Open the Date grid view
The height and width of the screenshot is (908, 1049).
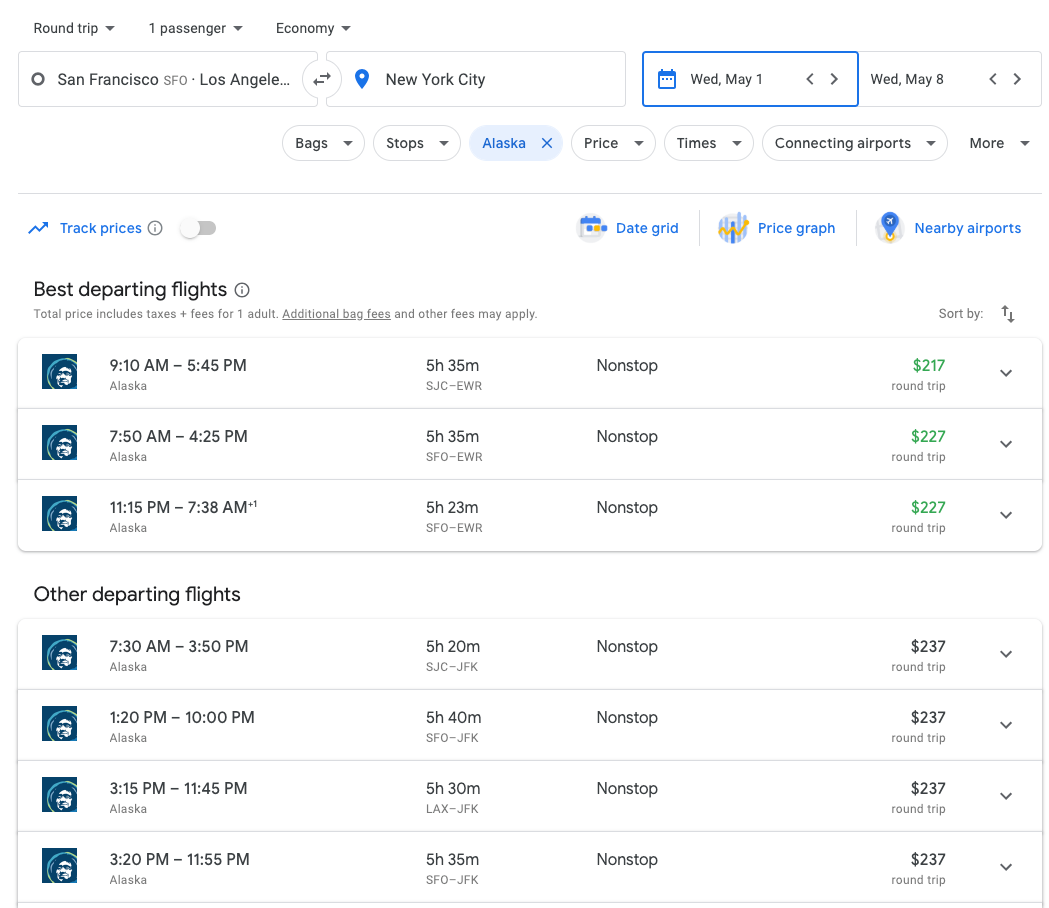(629, 228)
